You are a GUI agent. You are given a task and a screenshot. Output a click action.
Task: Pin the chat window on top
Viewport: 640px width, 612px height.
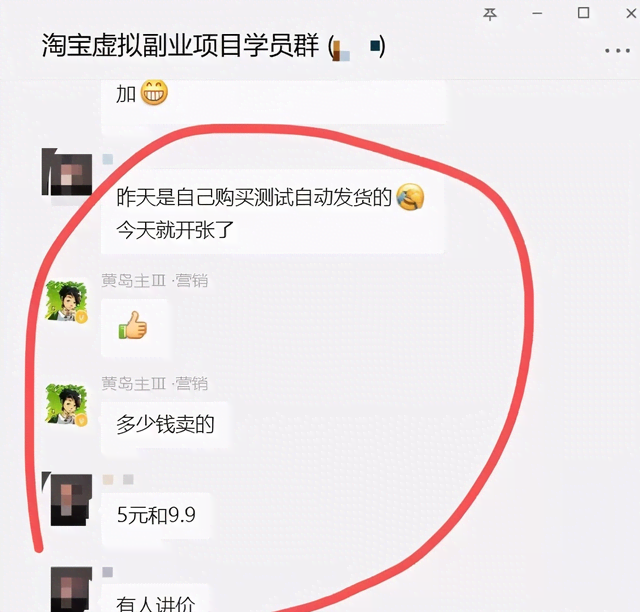(490, 14)
